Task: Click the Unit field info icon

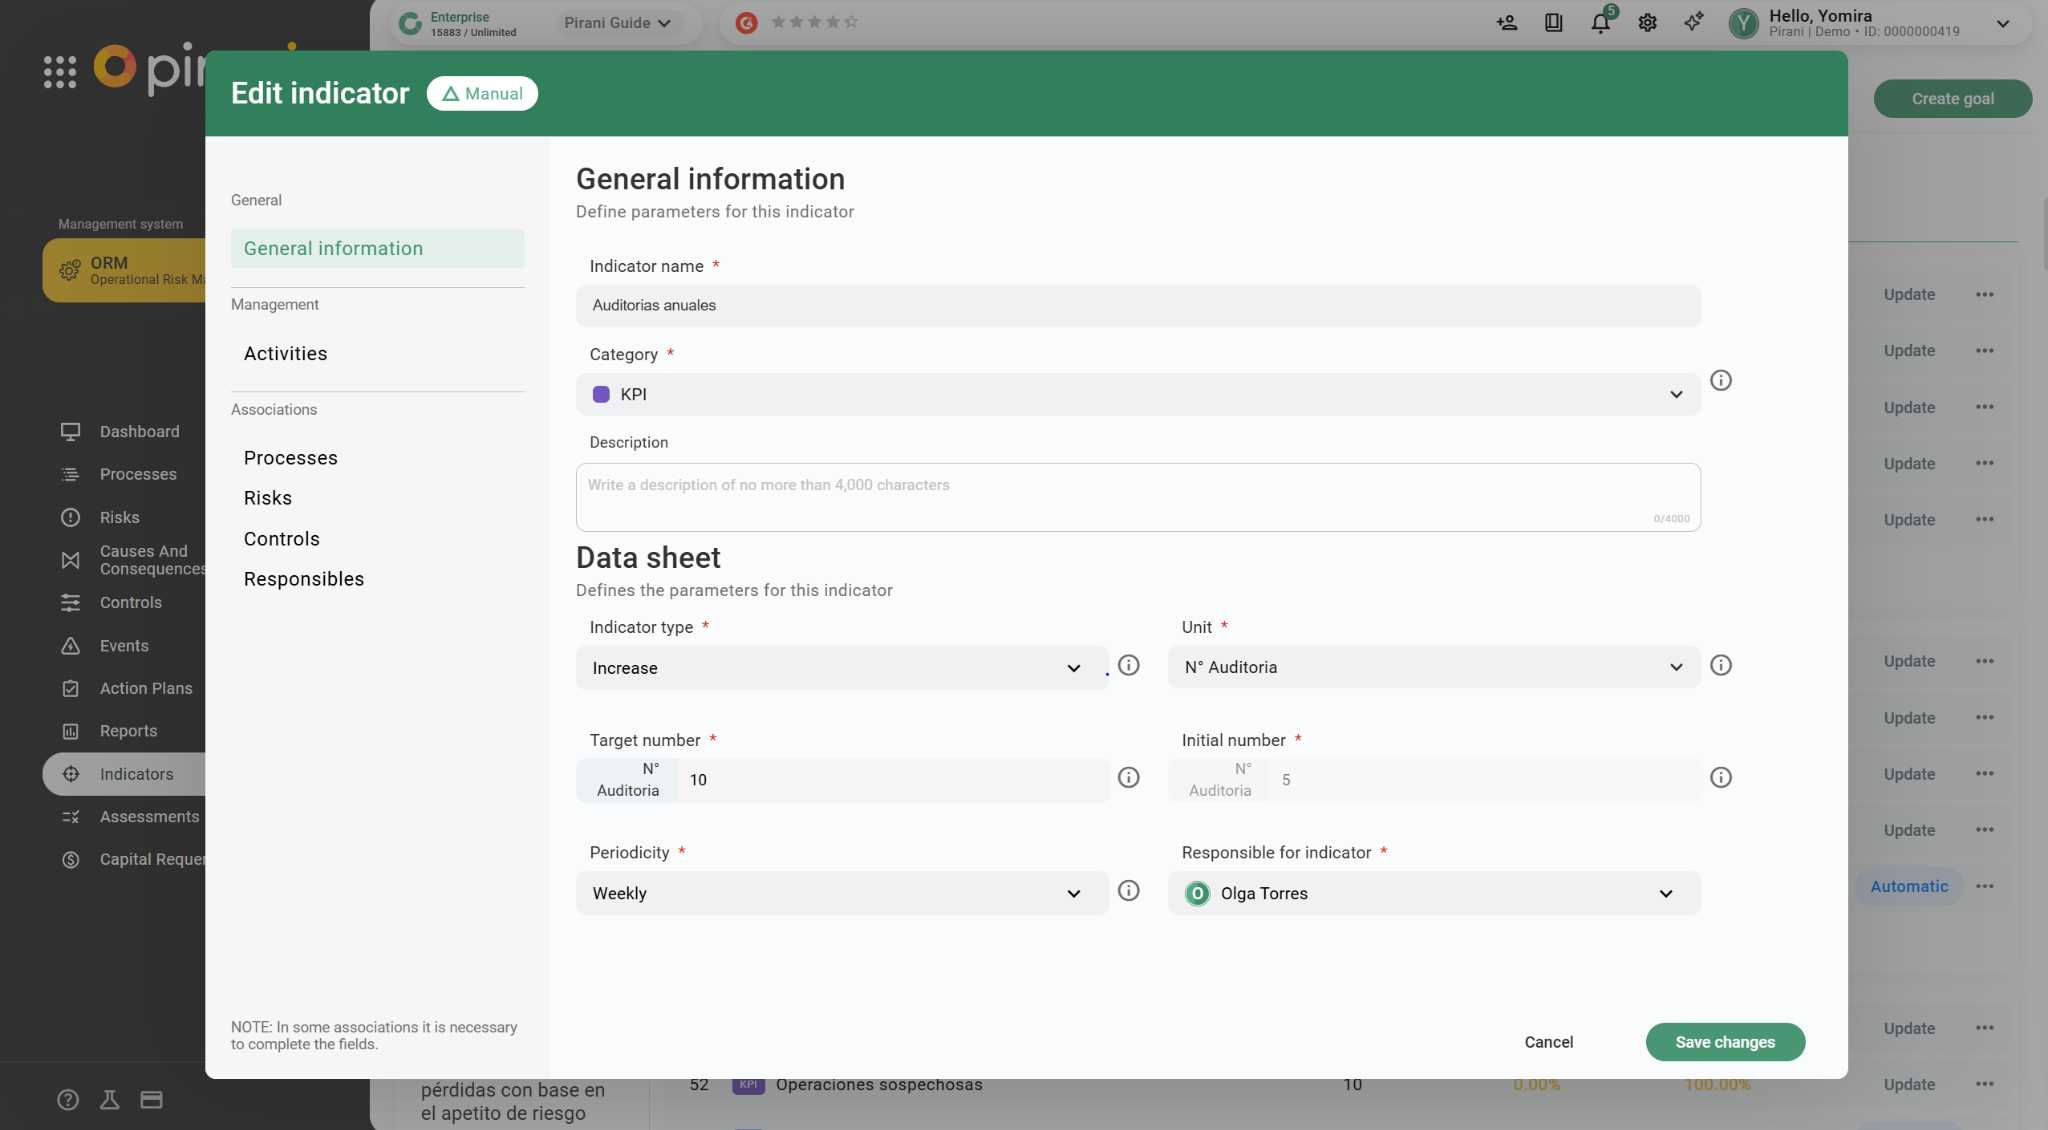Action: click(1720, 665)
